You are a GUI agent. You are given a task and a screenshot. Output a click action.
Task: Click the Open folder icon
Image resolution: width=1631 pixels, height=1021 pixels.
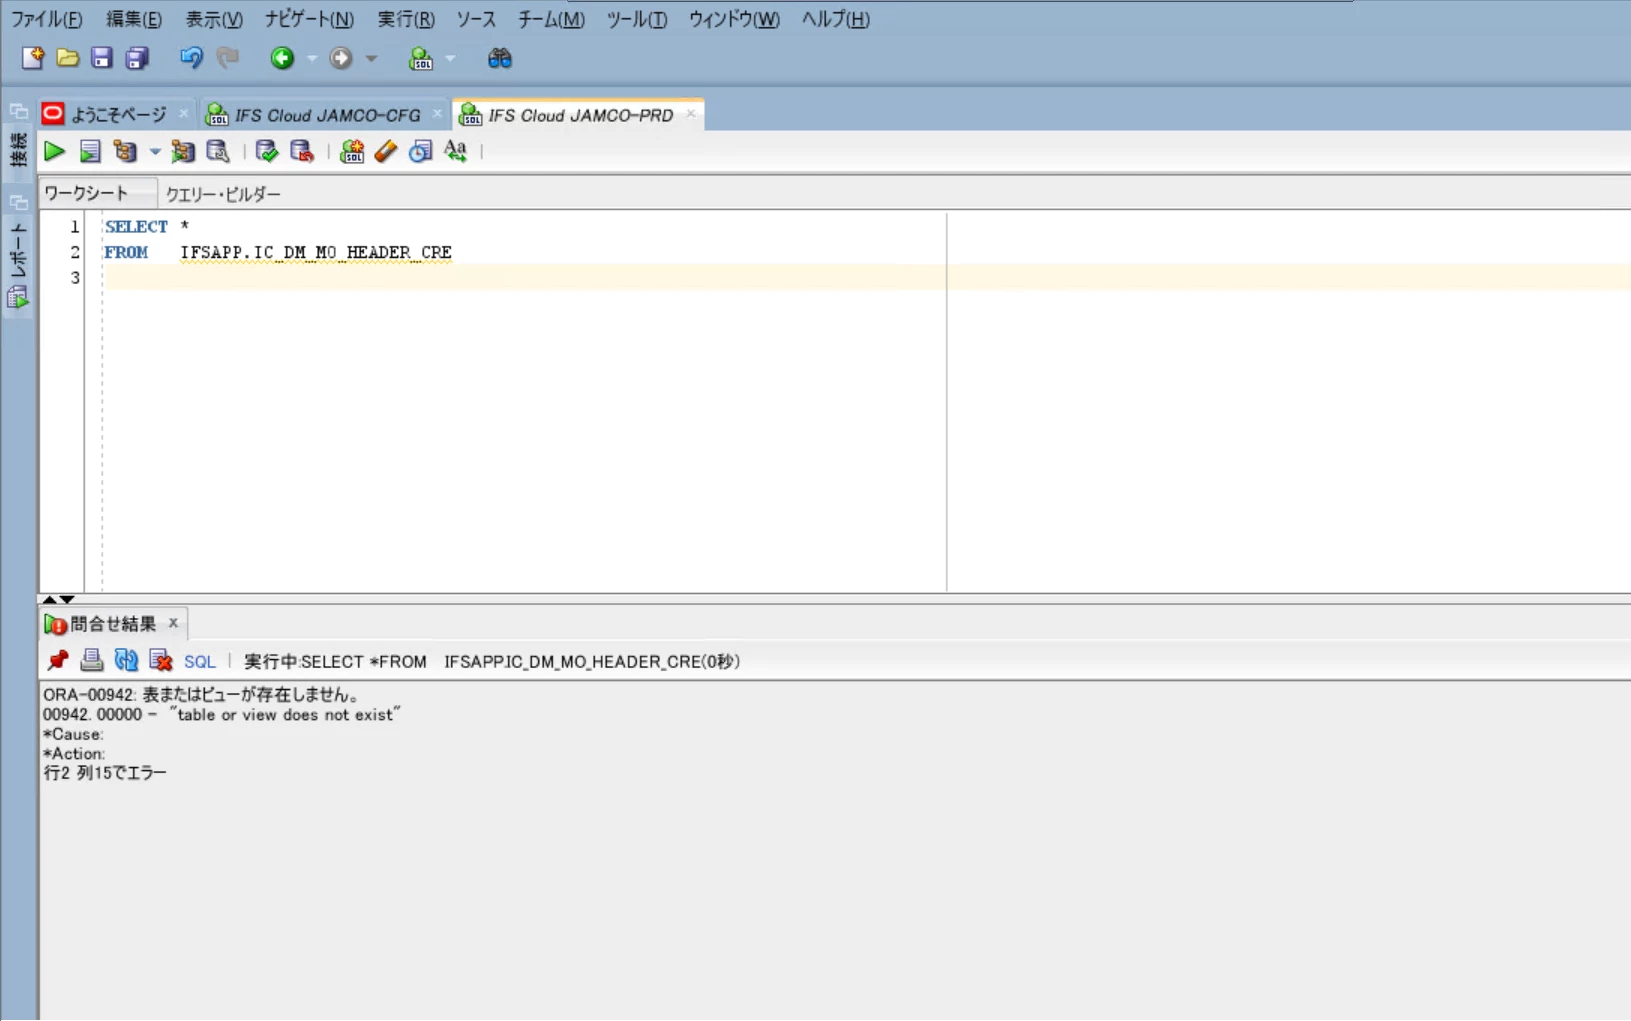point(67,58)
